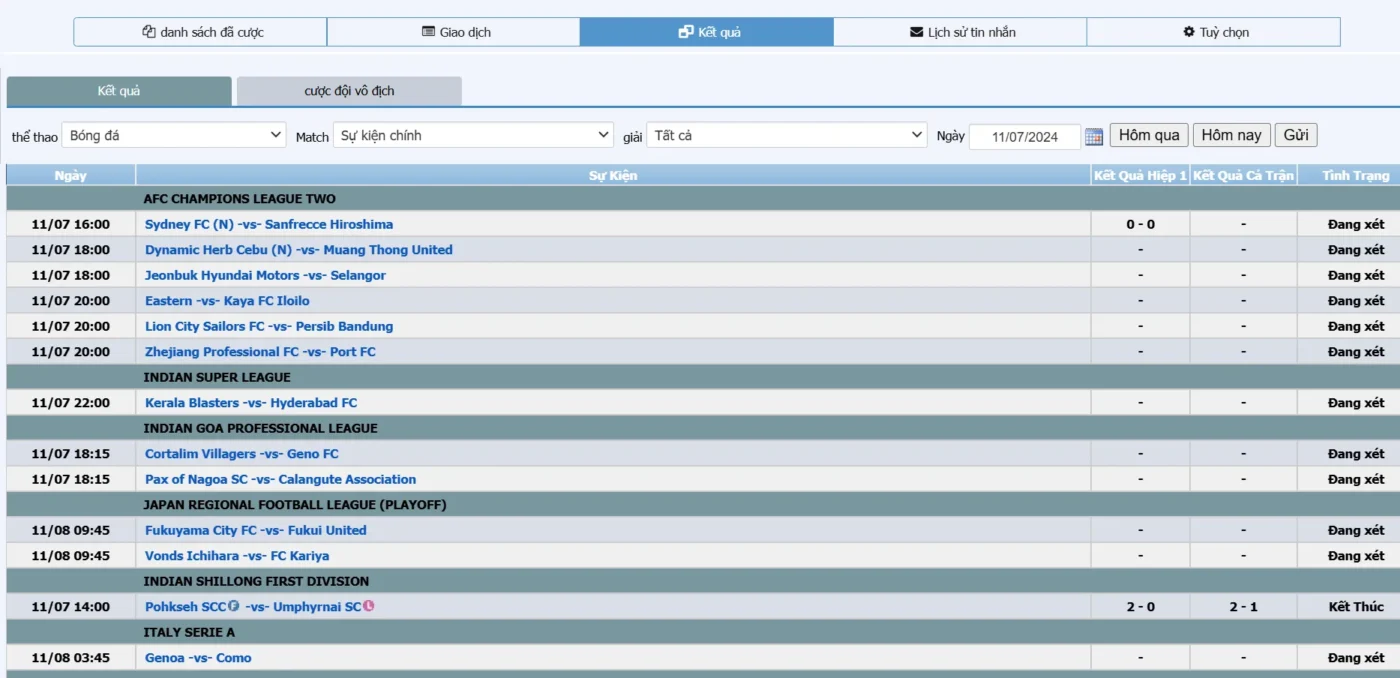
Task: Click the list icon next to Giao dịch
Action: pos(429,32)
